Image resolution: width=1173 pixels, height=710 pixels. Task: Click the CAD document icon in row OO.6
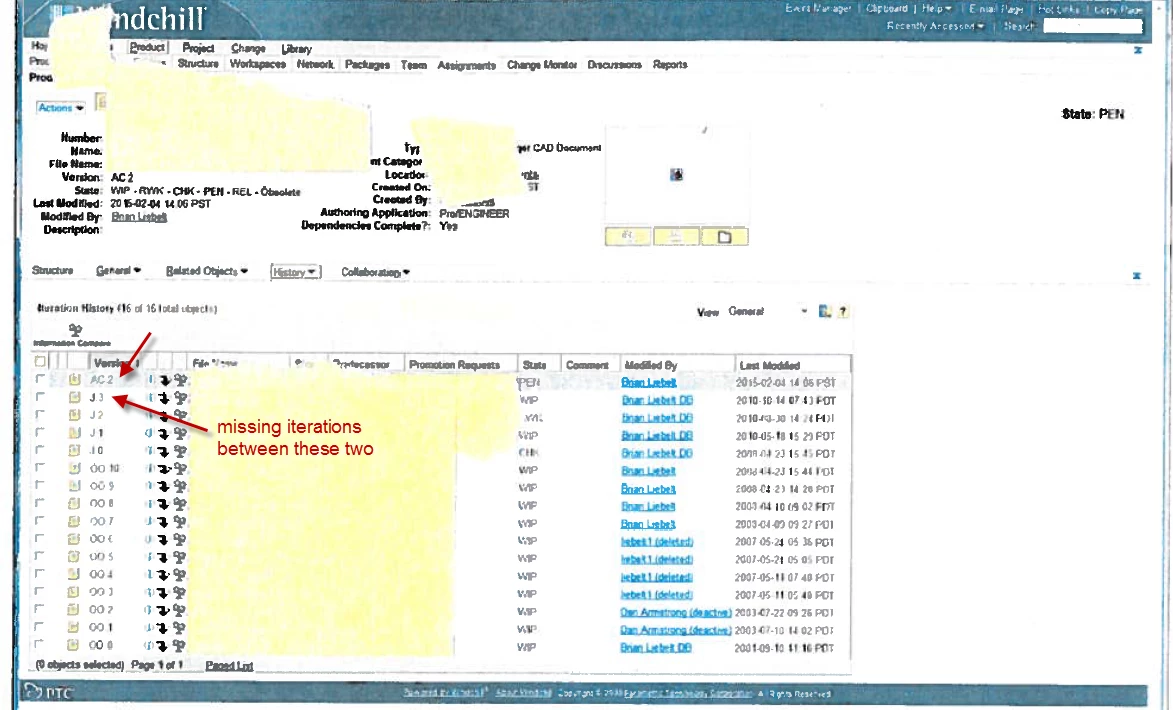pos(74,539)
